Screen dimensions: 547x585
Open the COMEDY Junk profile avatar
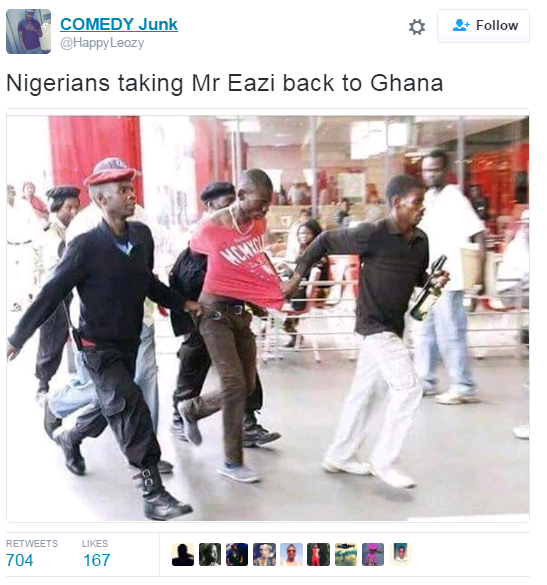pos(28,31)
